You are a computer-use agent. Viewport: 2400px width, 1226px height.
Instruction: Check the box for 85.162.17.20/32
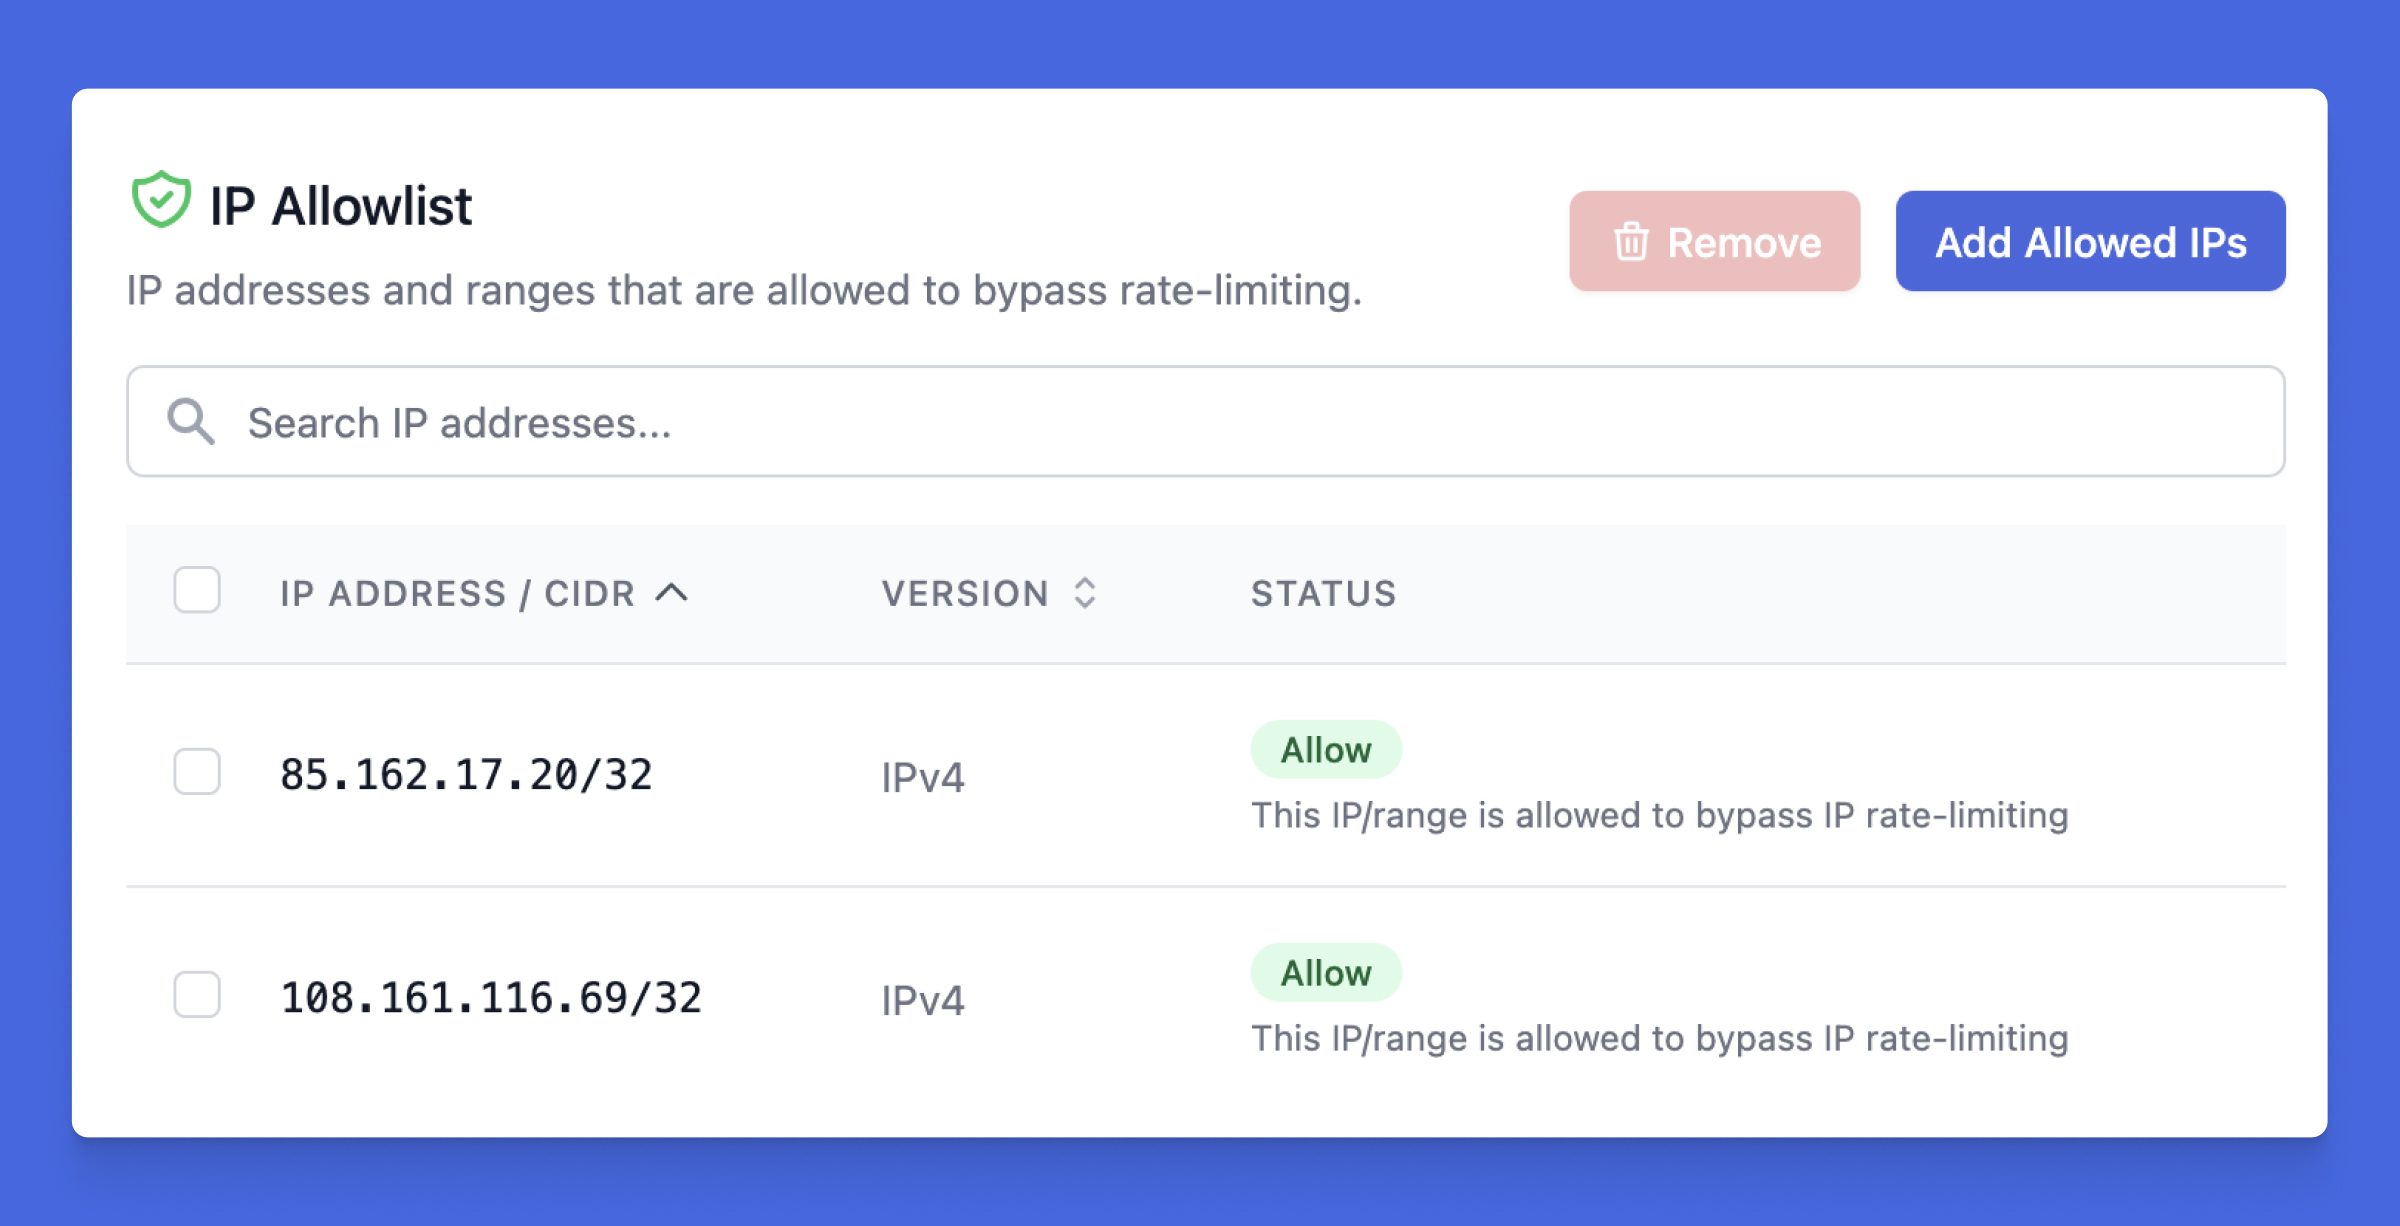(197, 772)
